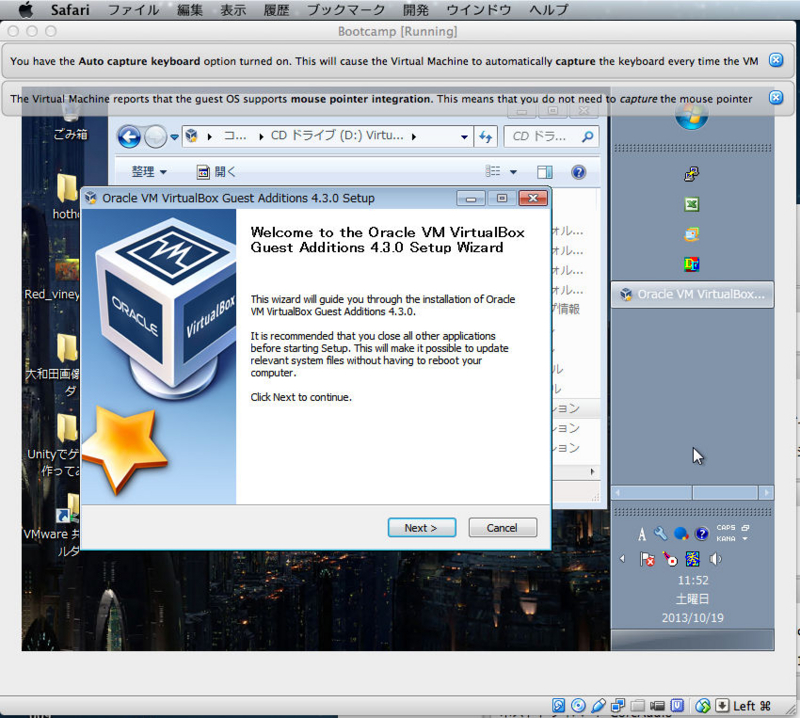Click the volume speaker tray icon

pos(715,559)
